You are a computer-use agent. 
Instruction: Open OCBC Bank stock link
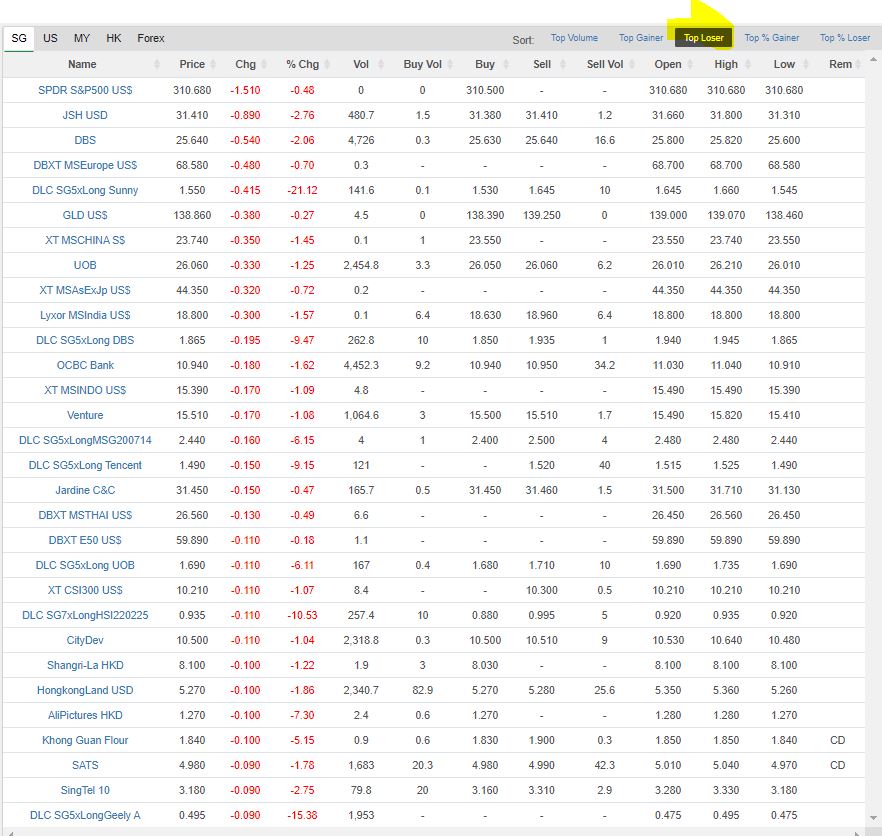coord(85,365)
